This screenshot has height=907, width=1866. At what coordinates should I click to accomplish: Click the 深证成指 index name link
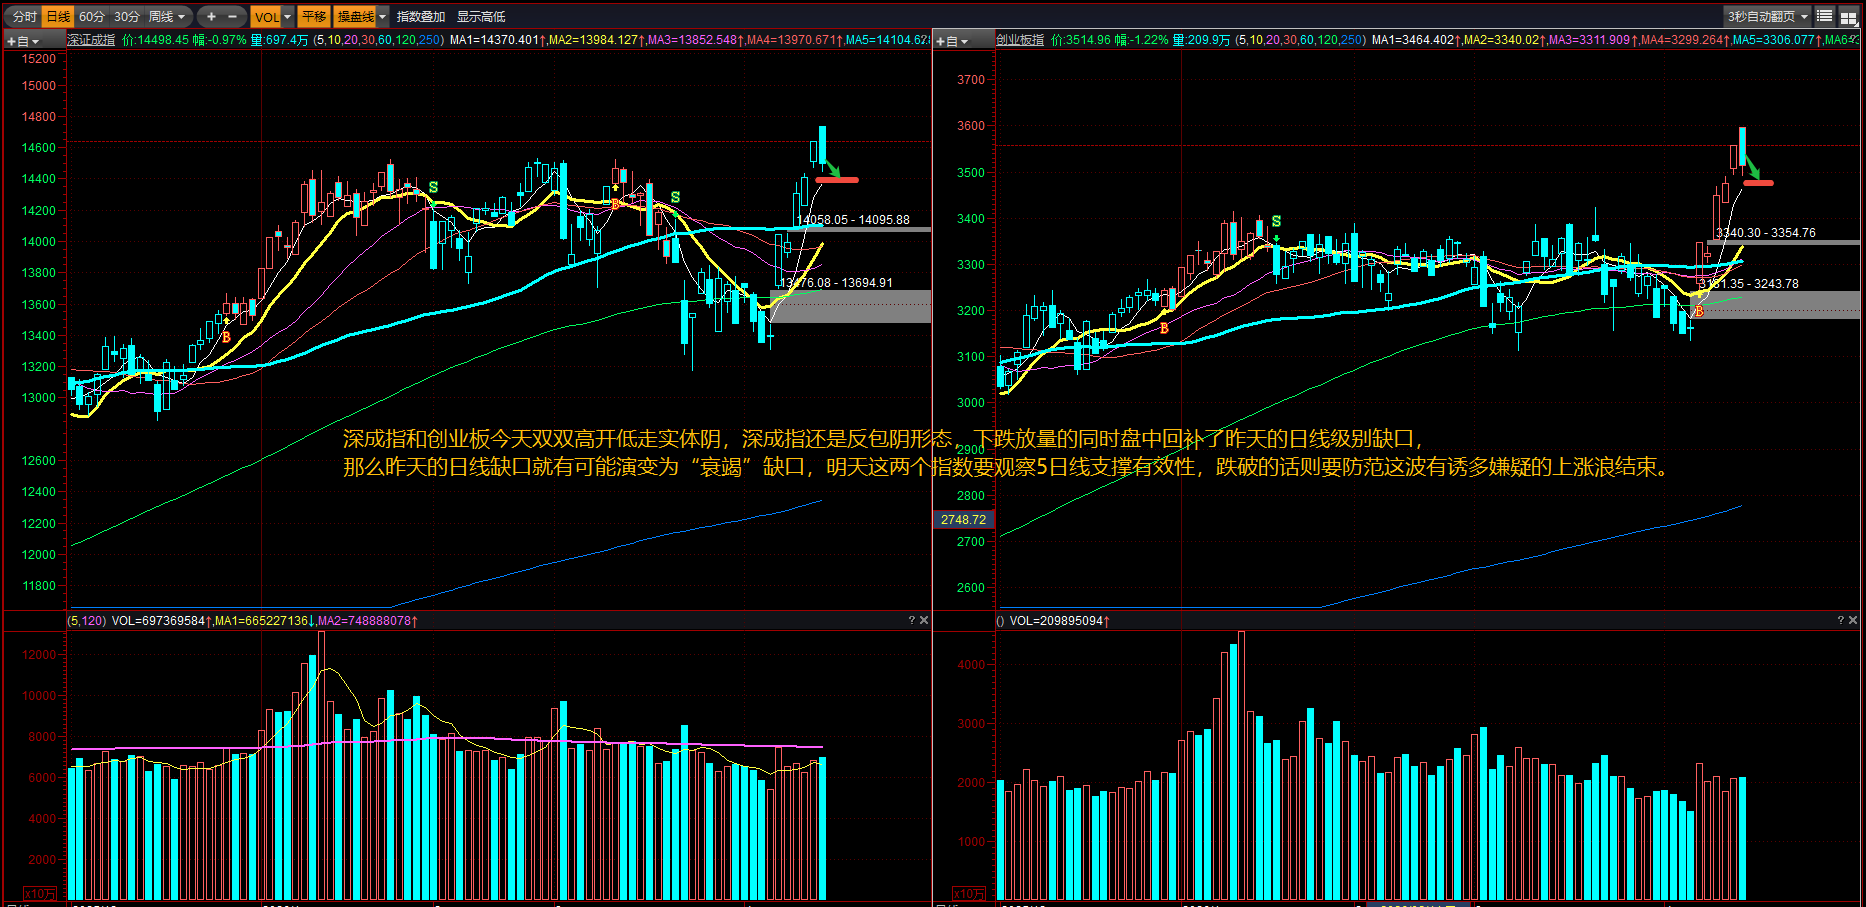coord(91,40)
